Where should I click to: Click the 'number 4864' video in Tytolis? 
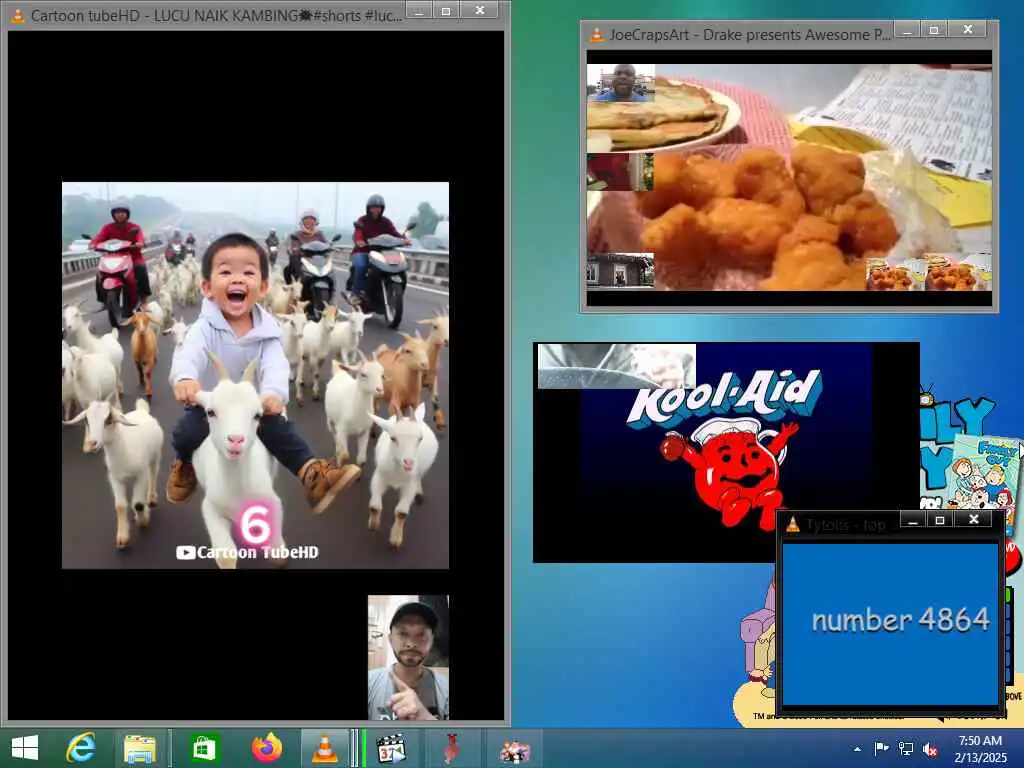(x=891, y=624)
